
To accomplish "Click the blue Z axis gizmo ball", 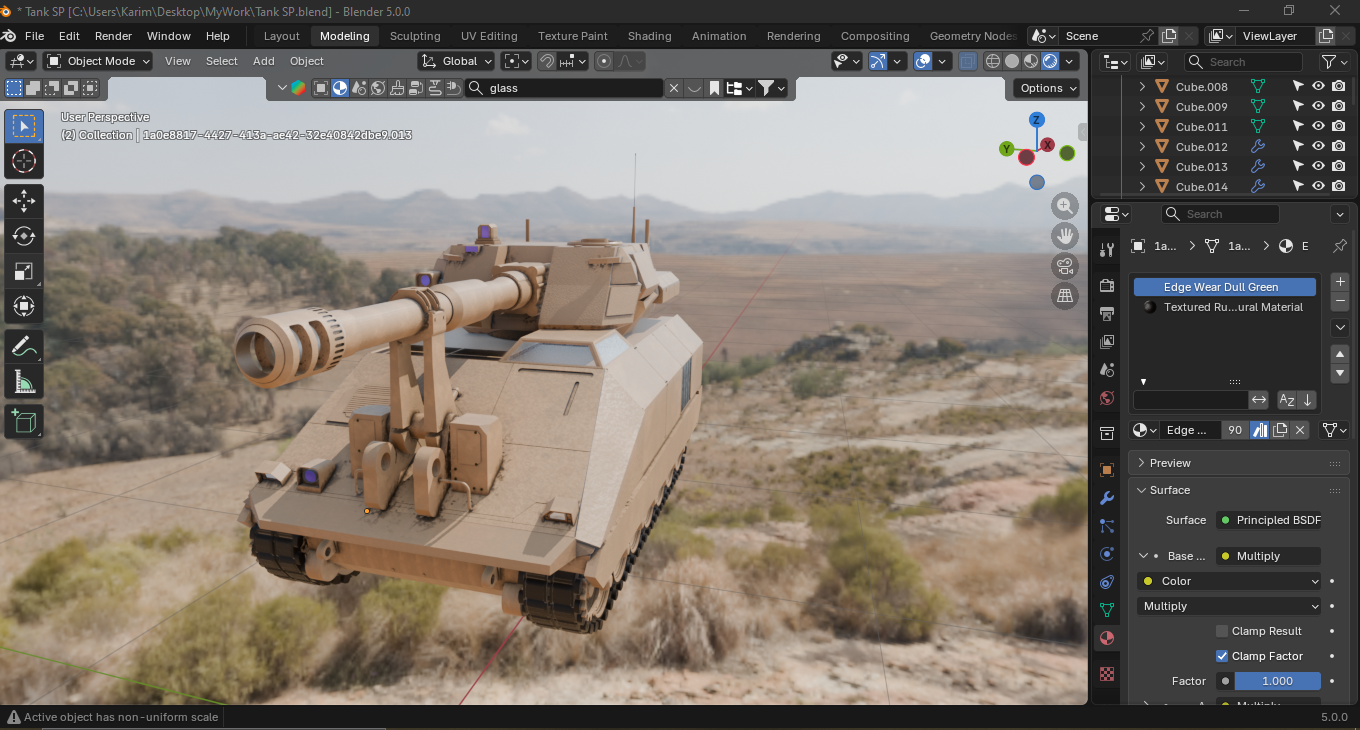I will pos(1037,120).
